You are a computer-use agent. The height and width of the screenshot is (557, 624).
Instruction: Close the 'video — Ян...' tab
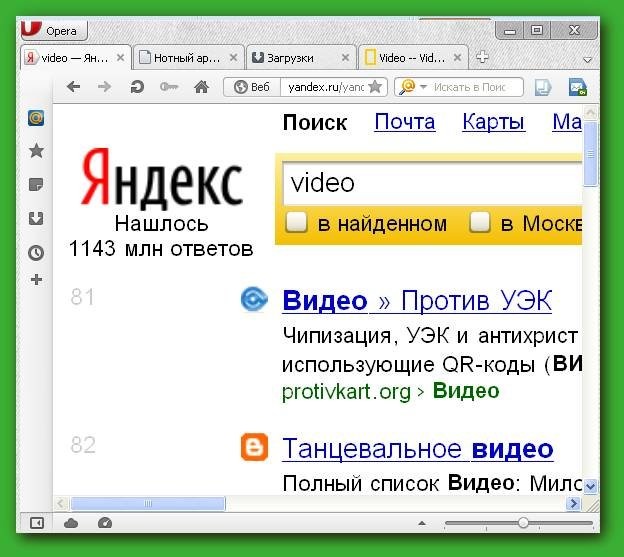[x=120, y=58]
